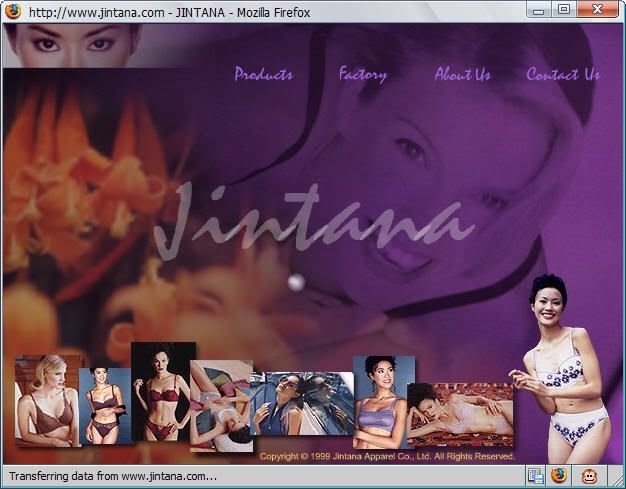Select the Contact Us link
The image size is (626, 489).
pos(563,74)
